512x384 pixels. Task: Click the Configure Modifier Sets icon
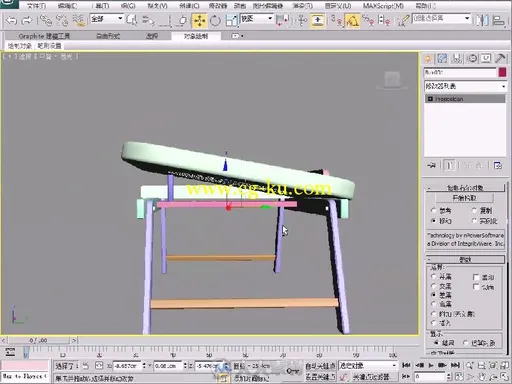(498, 165)
